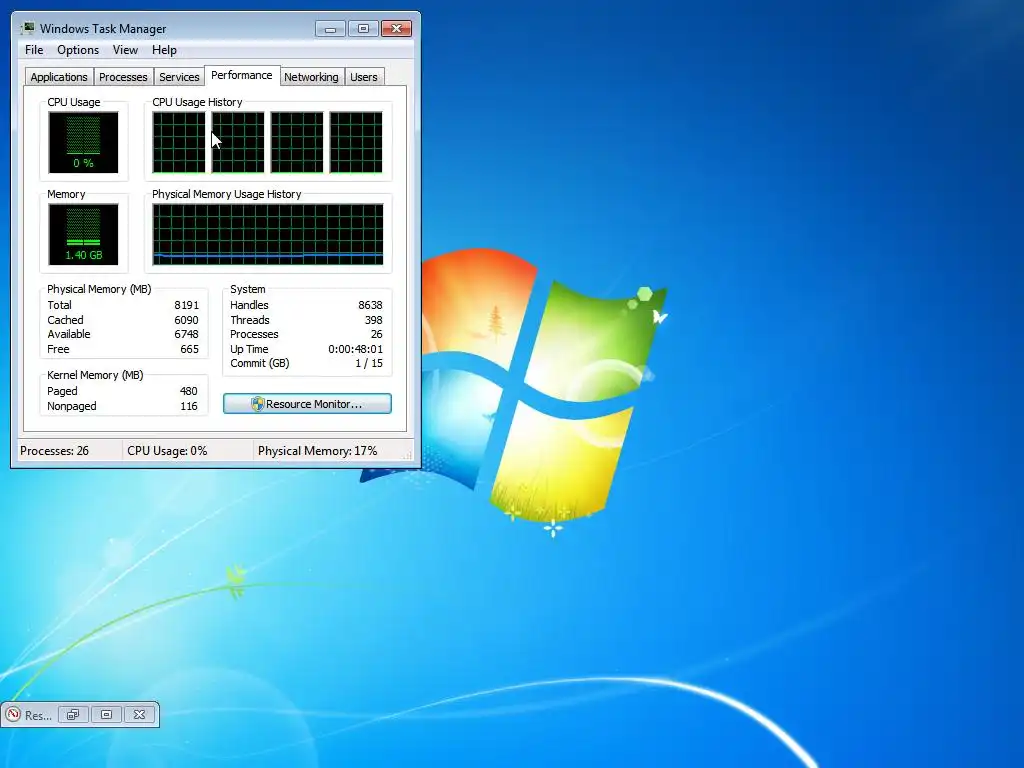Image resolution: width=1024 pixels, height=768 pixels.
Task: Click the second CPU Usage History graph
Action: [x=238, y=142]
